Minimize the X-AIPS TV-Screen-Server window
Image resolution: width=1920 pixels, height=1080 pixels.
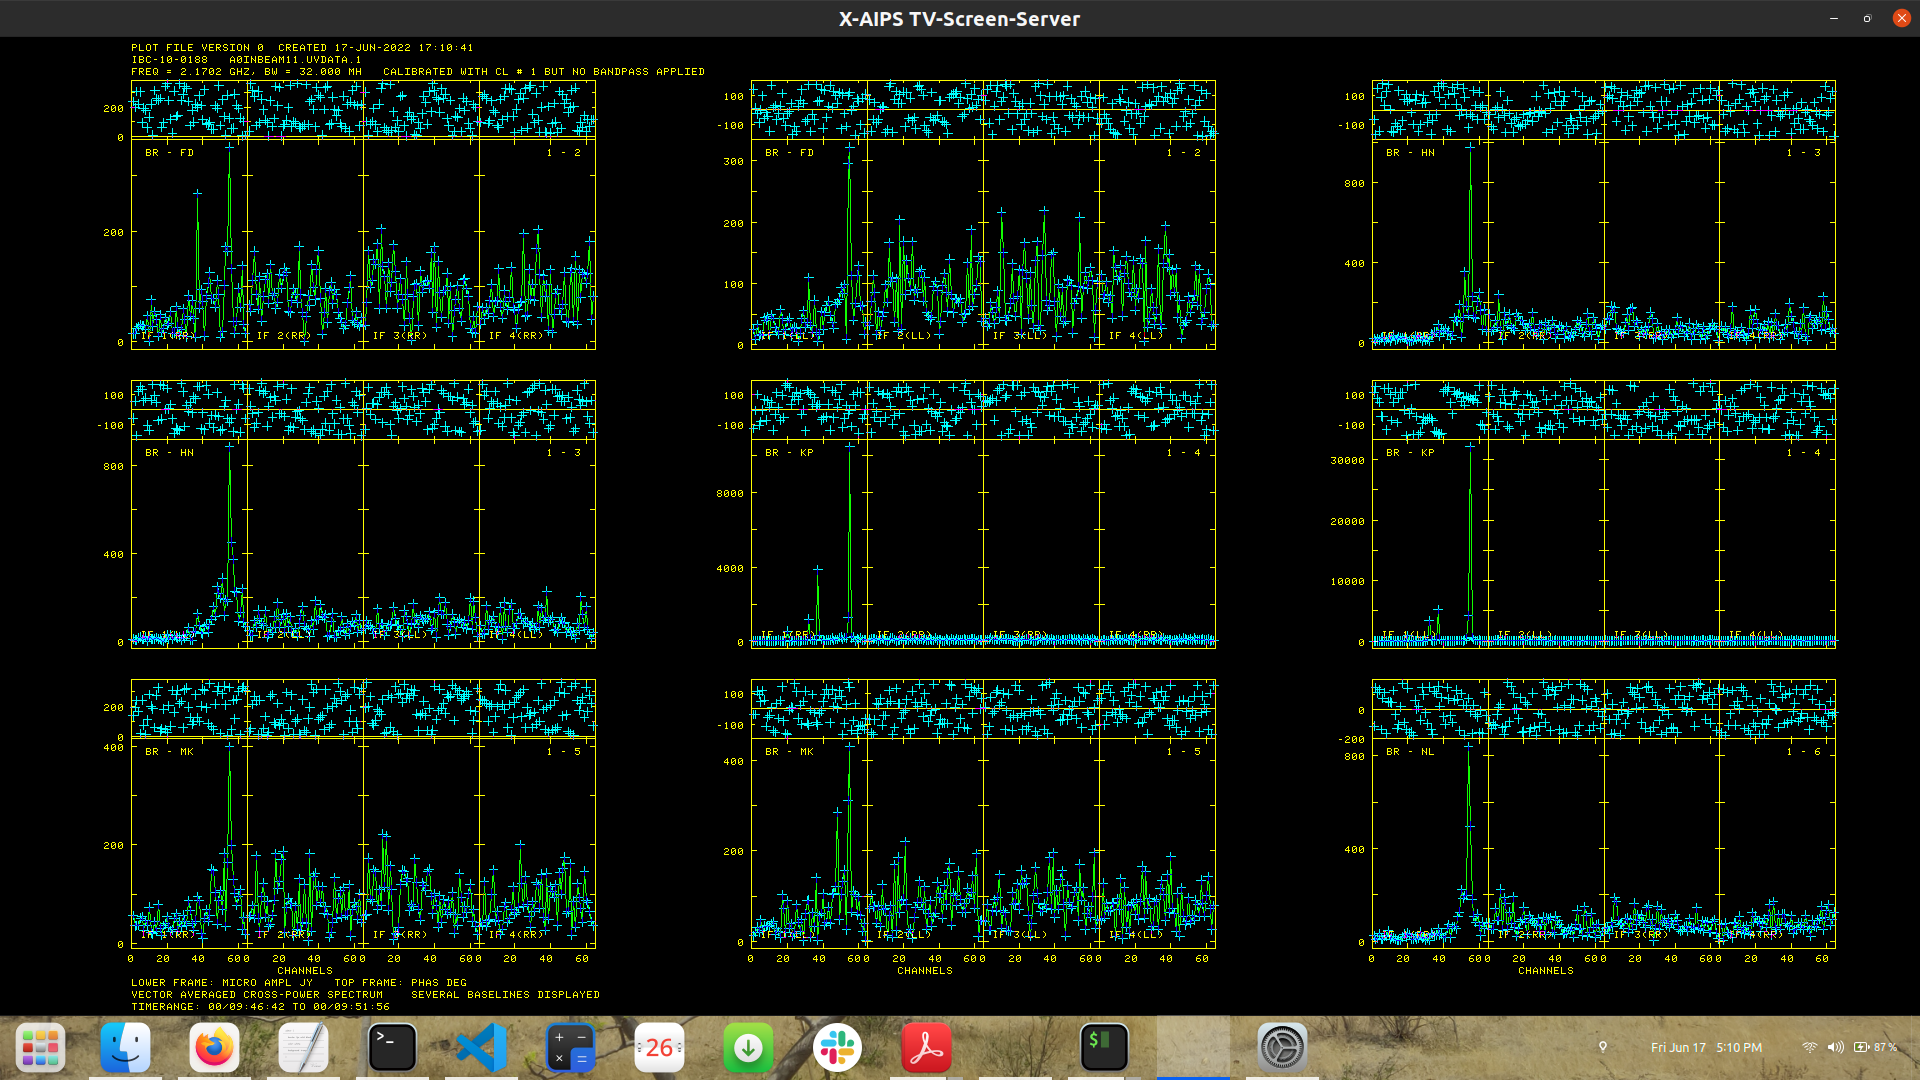pyautogui.click(x=1834, y=18)
